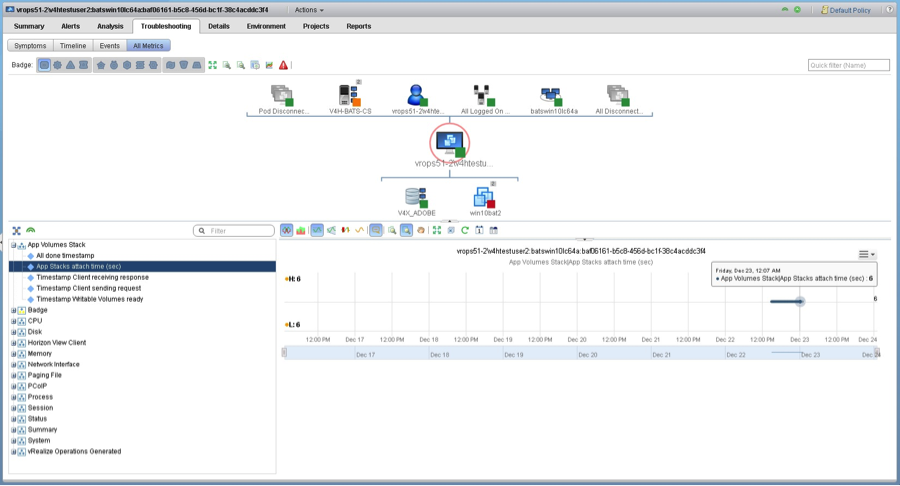Click the Quick filter (Name) field
Image resolution: width=900 pixels, height=486 pixels.
click(848, 65)
